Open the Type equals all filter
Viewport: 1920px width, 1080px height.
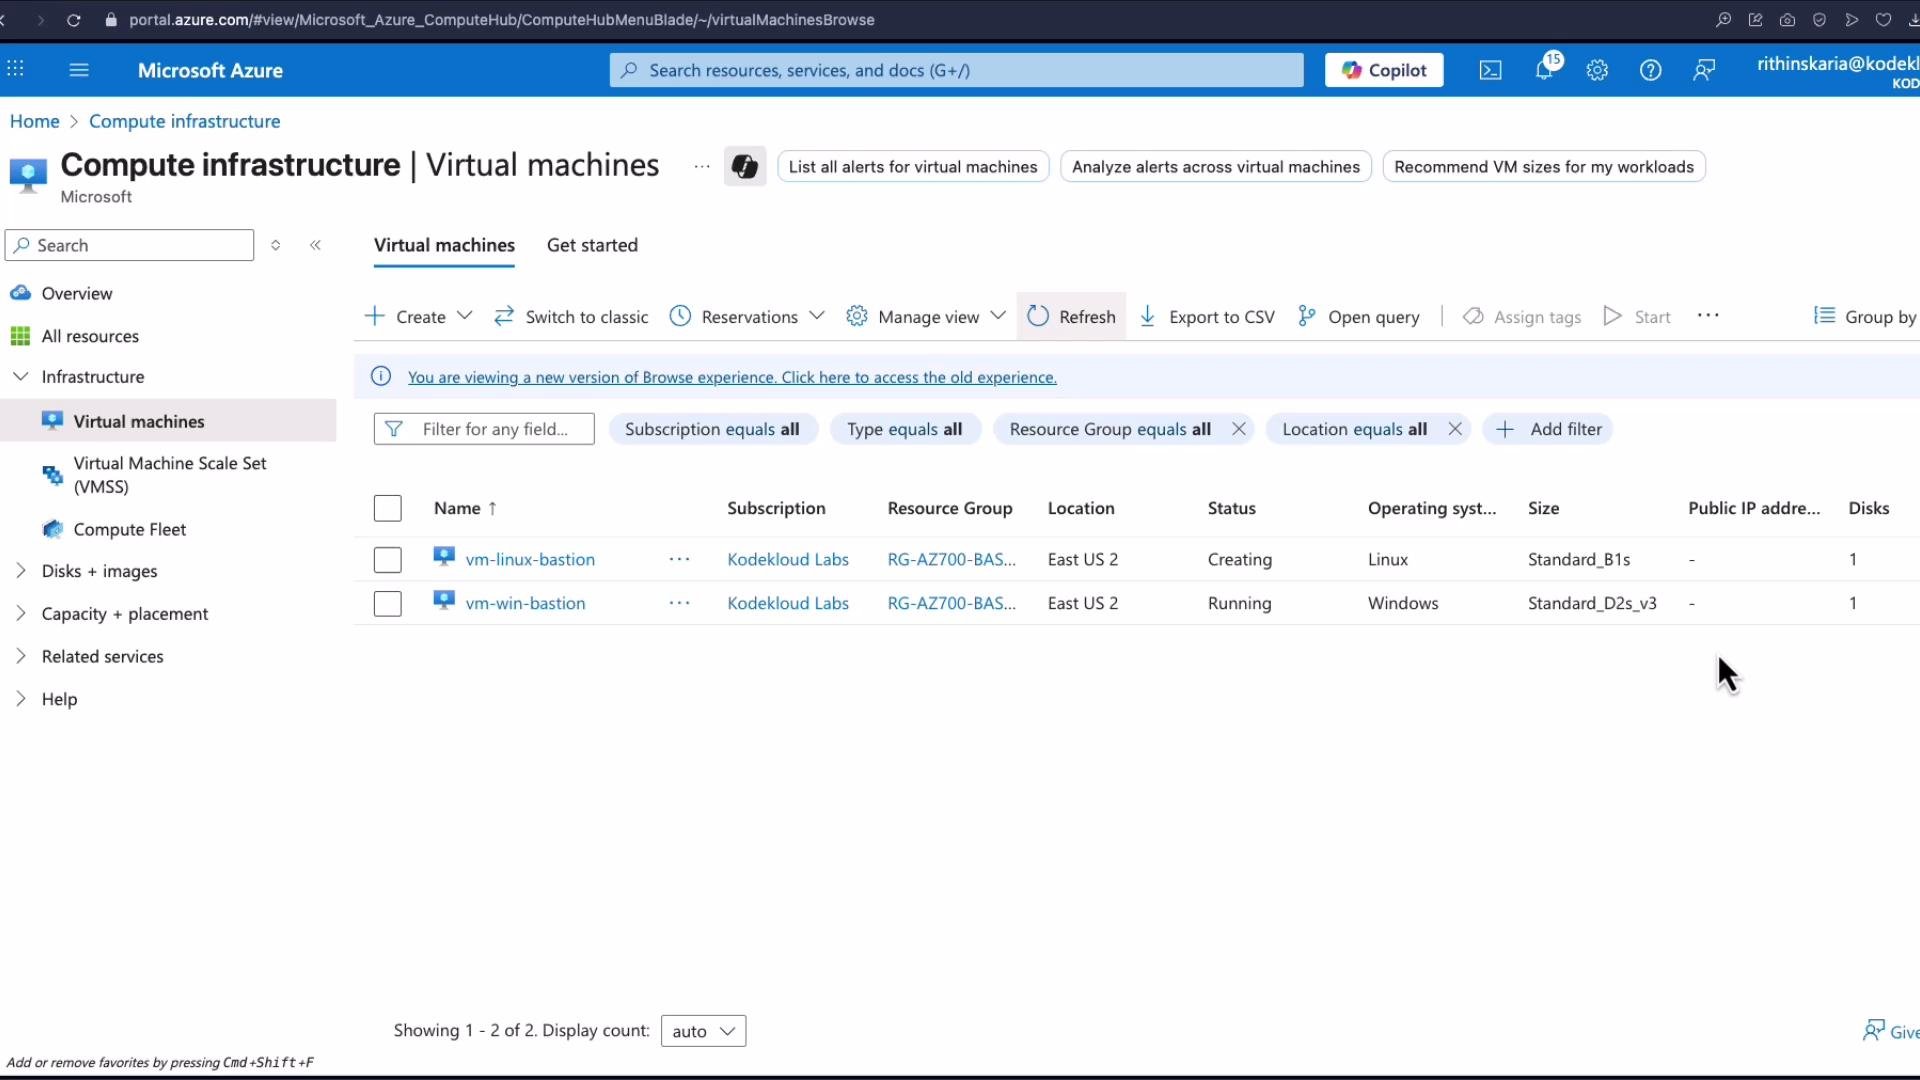[904, 429]
